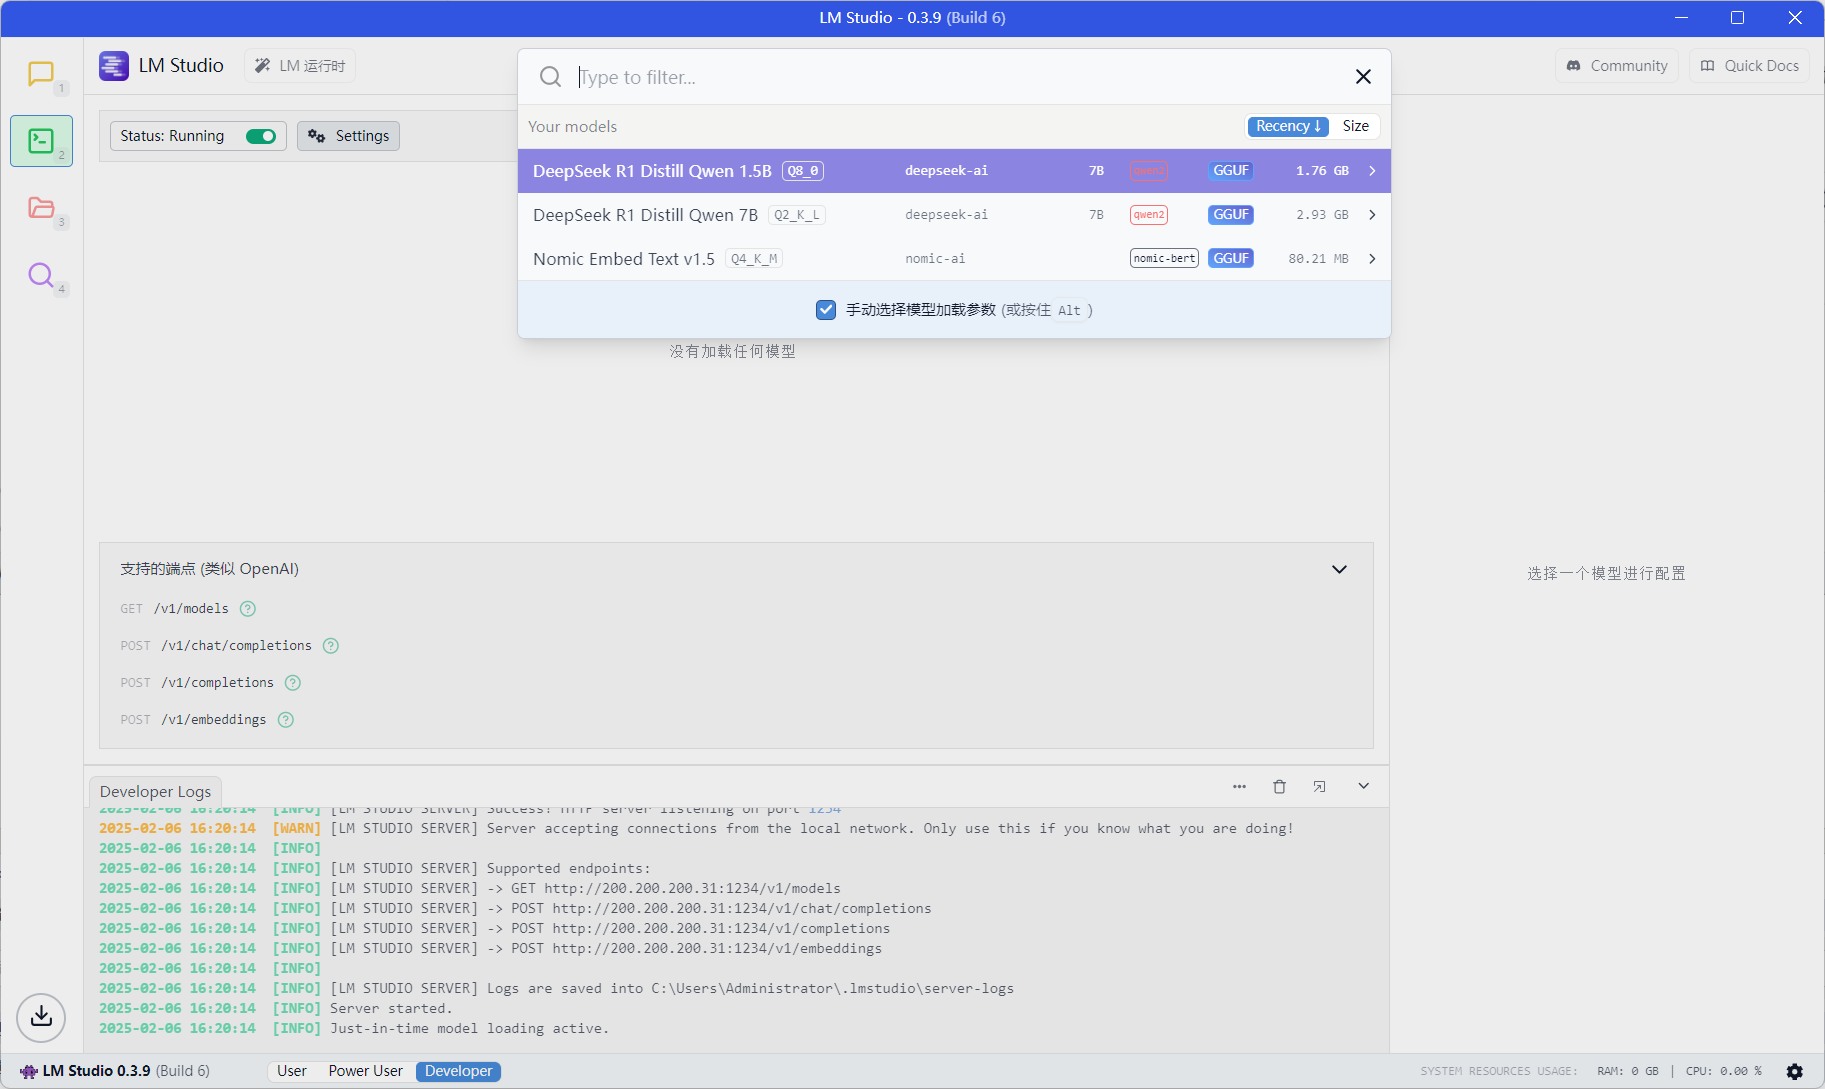
Task: Click log line with server-logs path
Action: (556, 989)
